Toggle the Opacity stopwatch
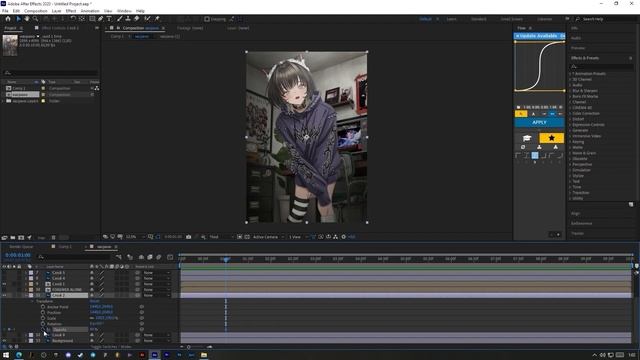The width and height of the screenshot is (640, 360). [x=43, y=329]
